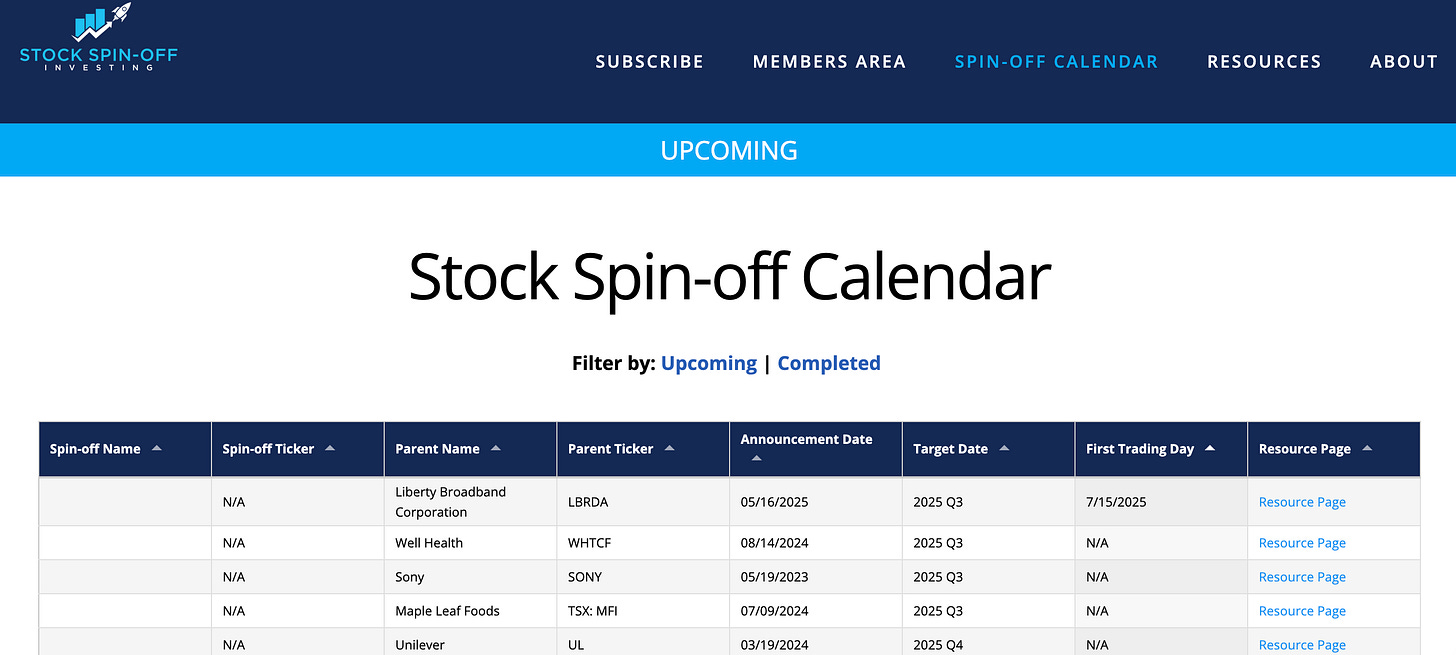
Task: Select the 05/19/2023 announcement date
Action: pos(774,577)
